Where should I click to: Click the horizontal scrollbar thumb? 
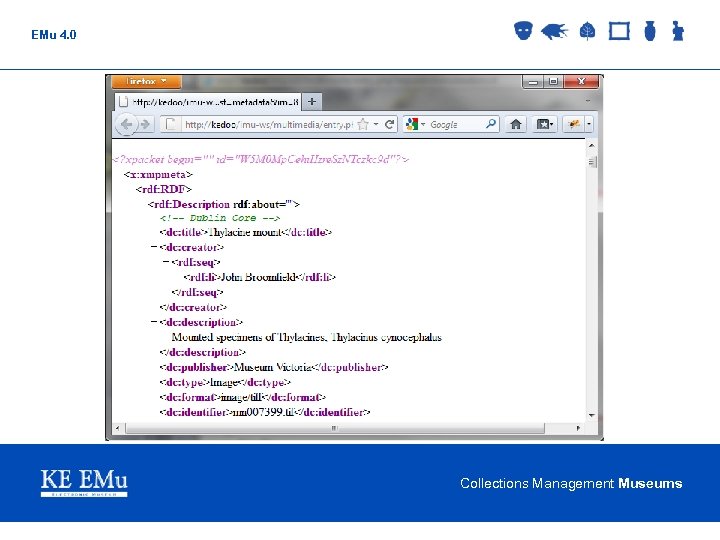tap(335, 428)
